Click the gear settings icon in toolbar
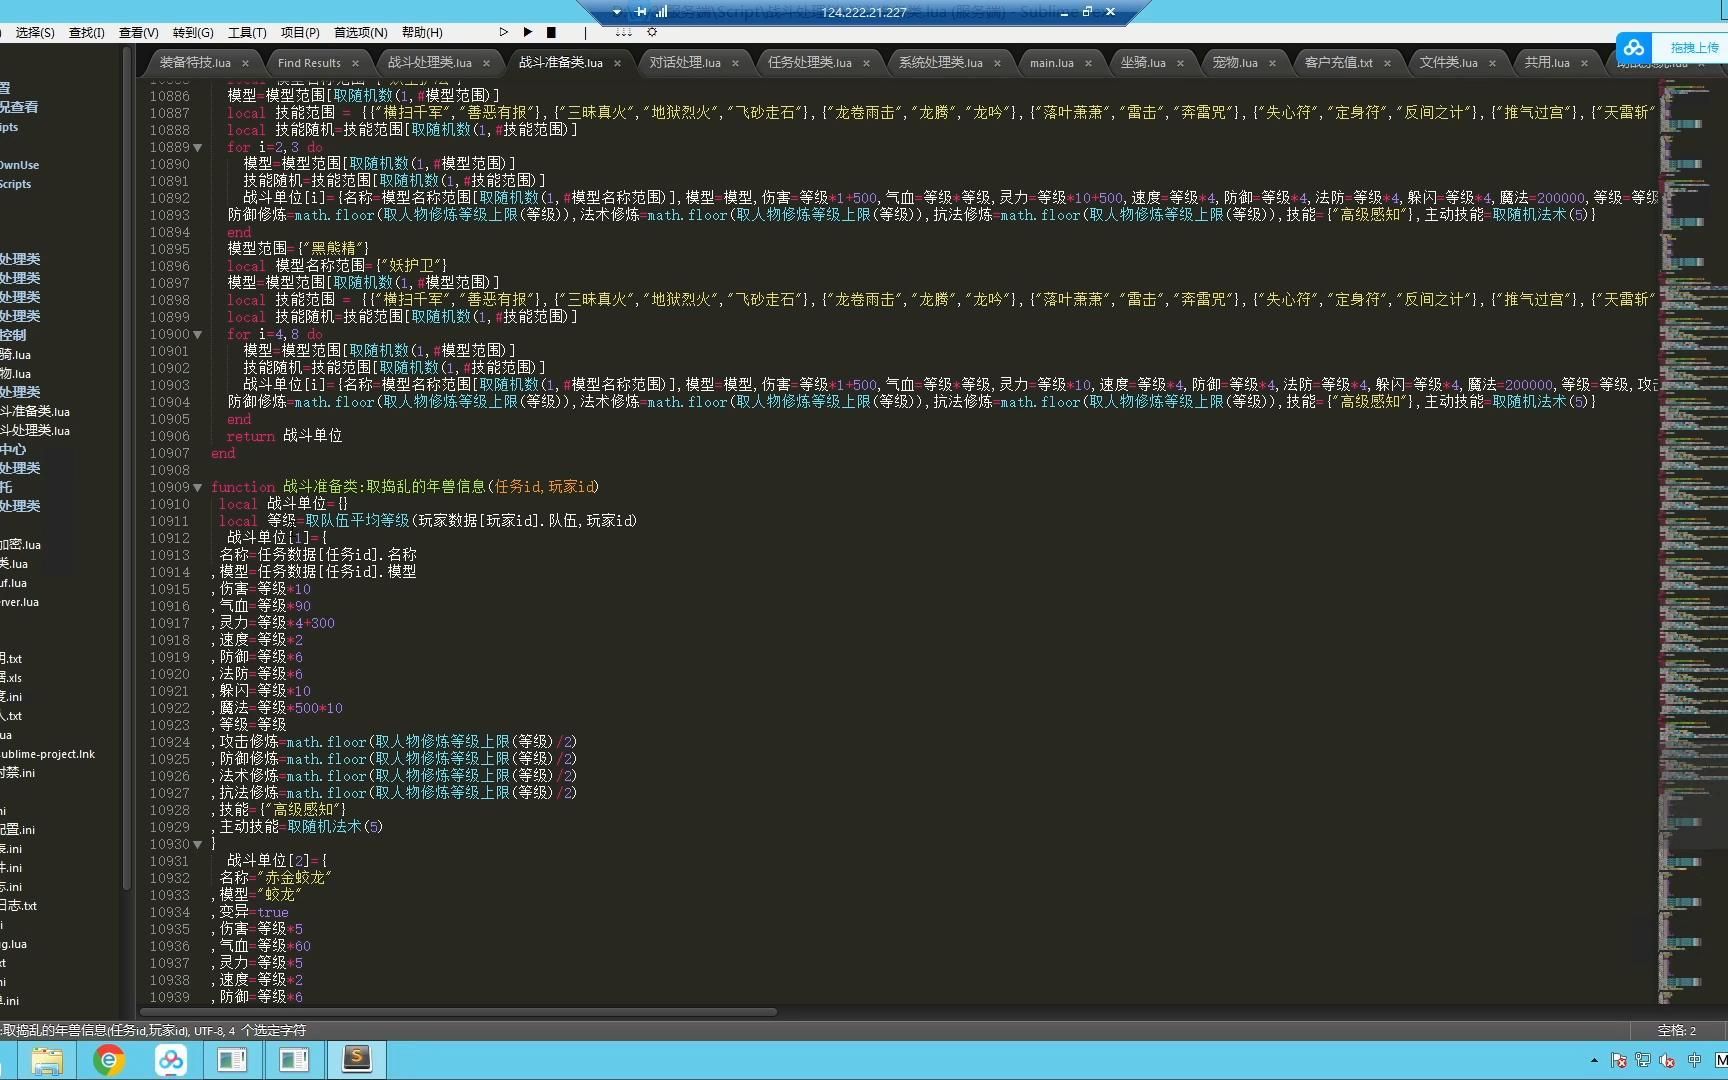This screenshot has width=1728, height=1080. click(x=652, y=32)
